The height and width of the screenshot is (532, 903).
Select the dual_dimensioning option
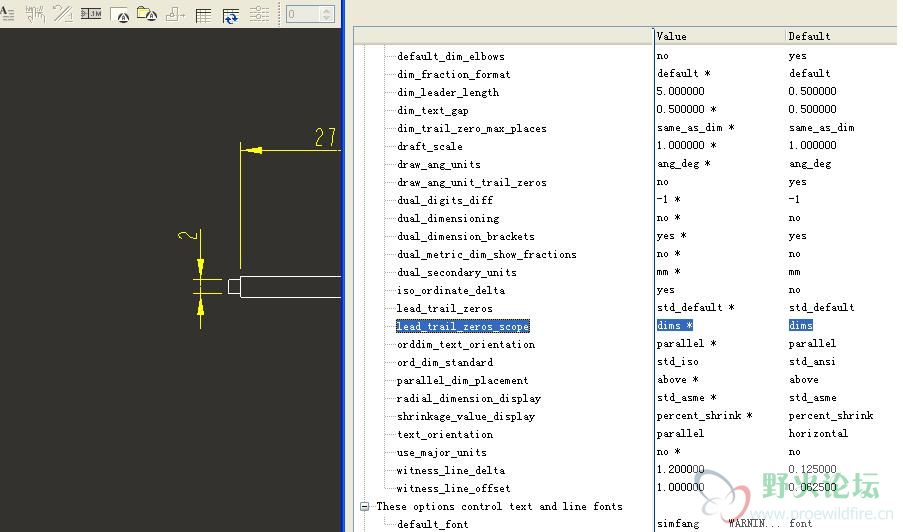click(x=448, y=218)
